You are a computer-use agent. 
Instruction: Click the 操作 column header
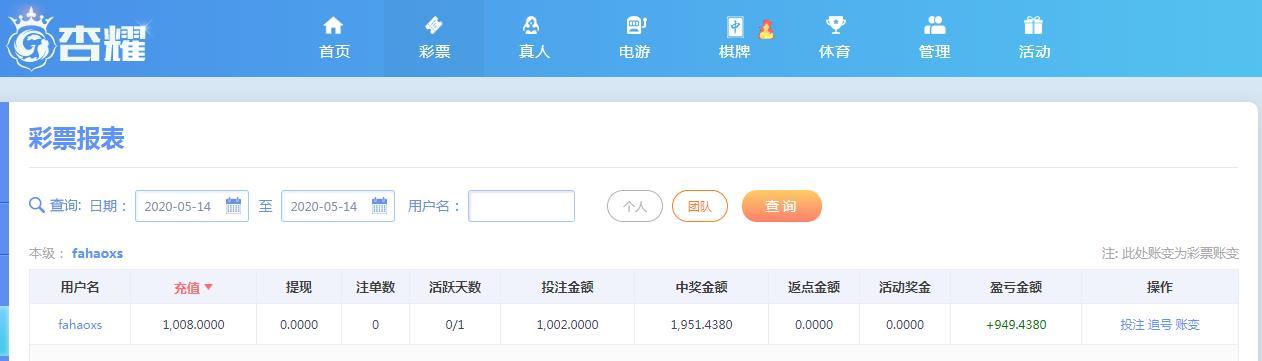point(1160,287)
